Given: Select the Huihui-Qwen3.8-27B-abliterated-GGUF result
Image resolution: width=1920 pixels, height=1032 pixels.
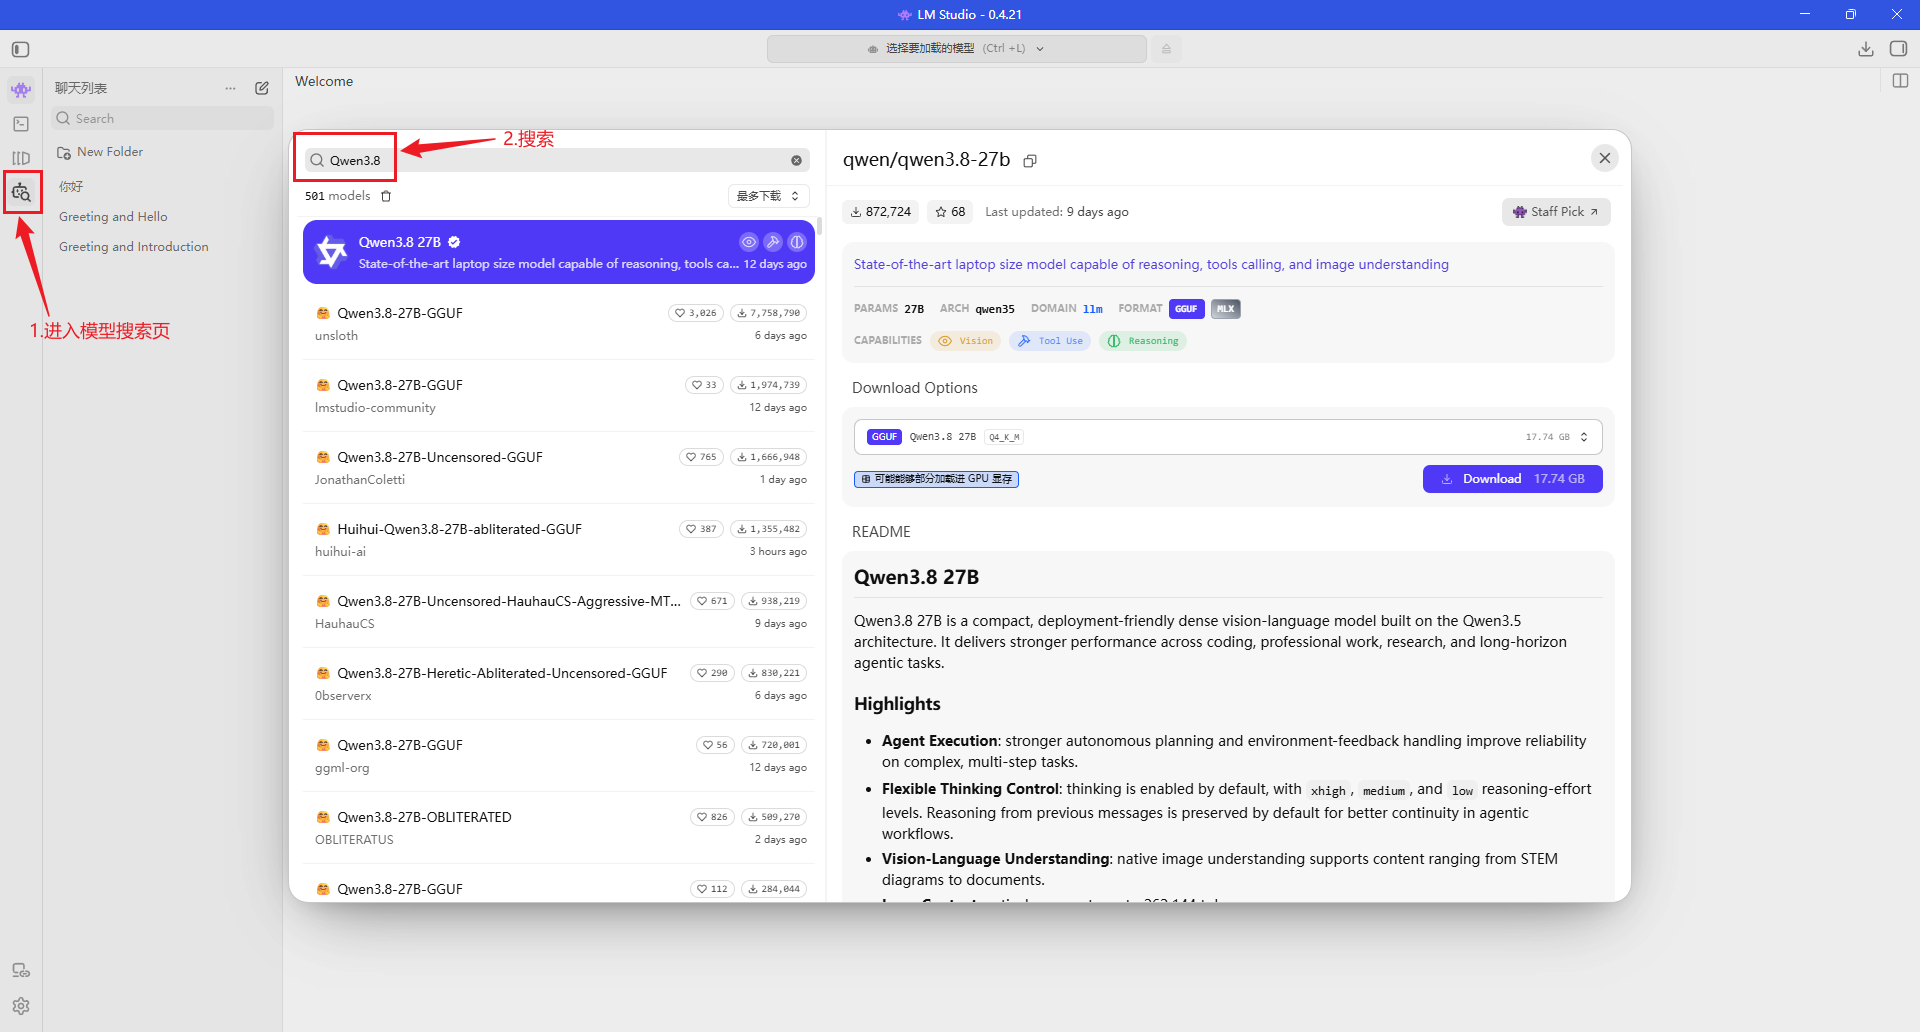Looking at the screenshot, I should pos(559,540).
